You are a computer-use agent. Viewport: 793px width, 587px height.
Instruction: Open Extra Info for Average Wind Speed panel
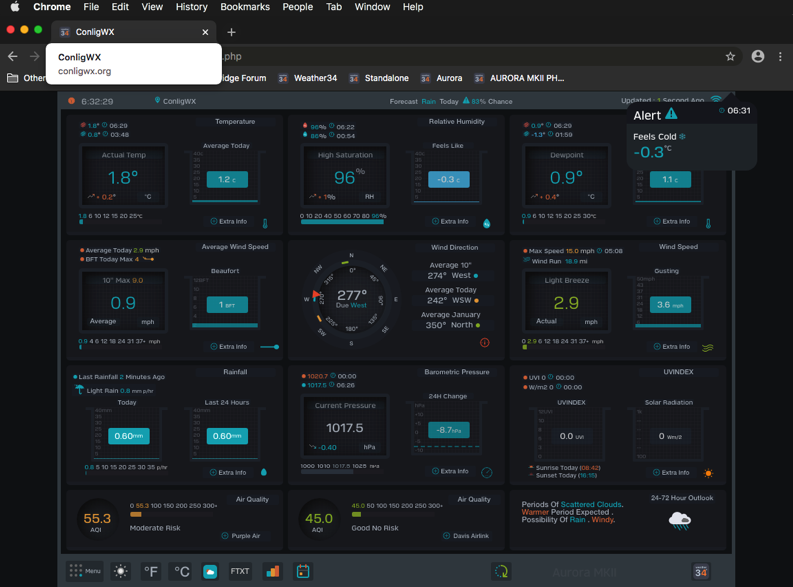coord(229,347)
